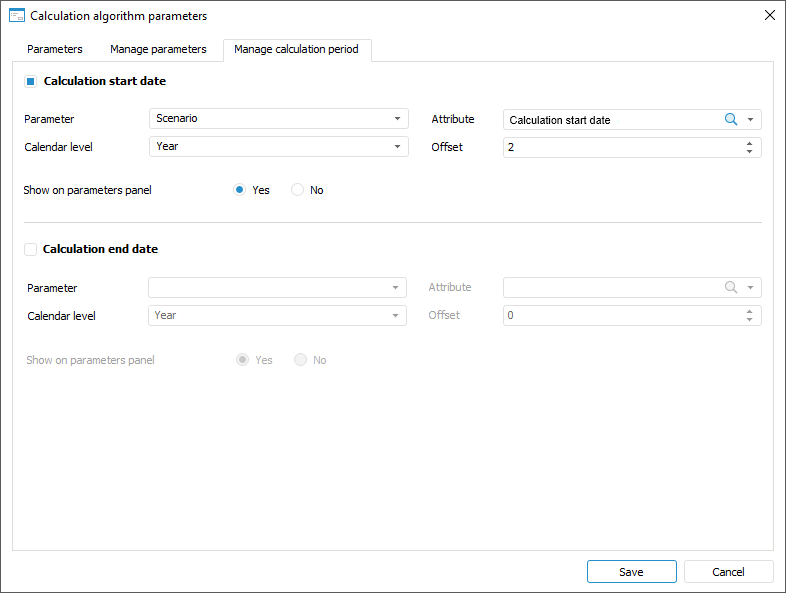Enable the Calculation end date checkbox
The width and height of the screenshot is (786, 593).
30,249
